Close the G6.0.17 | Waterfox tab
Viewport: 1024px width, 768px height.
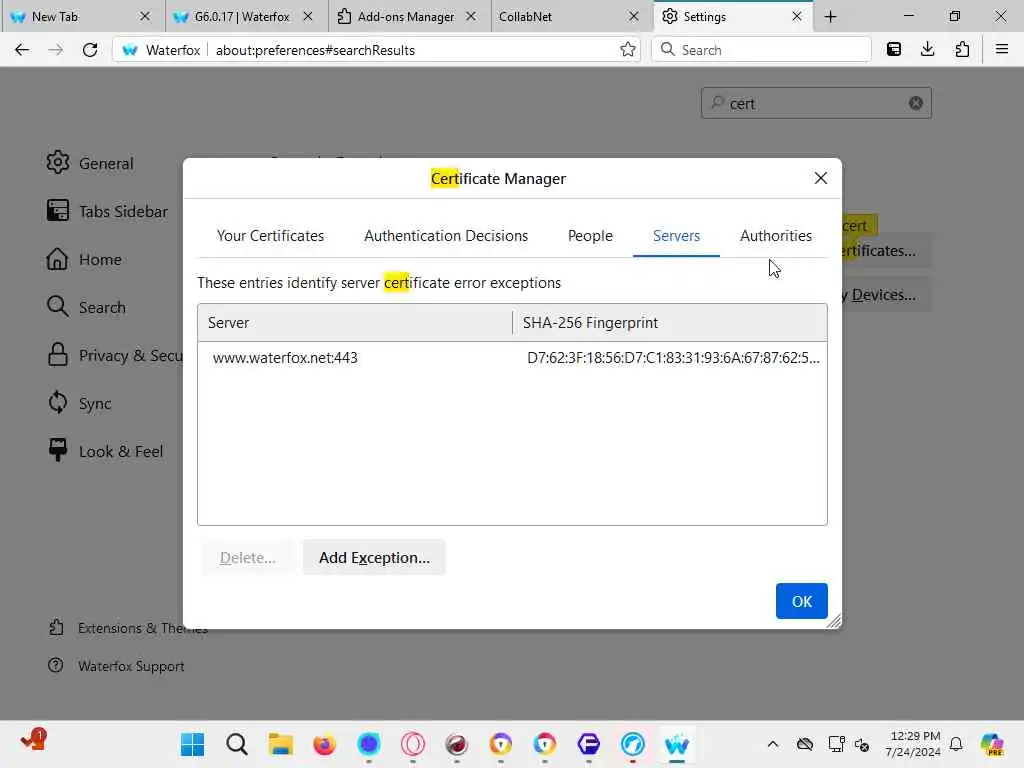(308, 16)
